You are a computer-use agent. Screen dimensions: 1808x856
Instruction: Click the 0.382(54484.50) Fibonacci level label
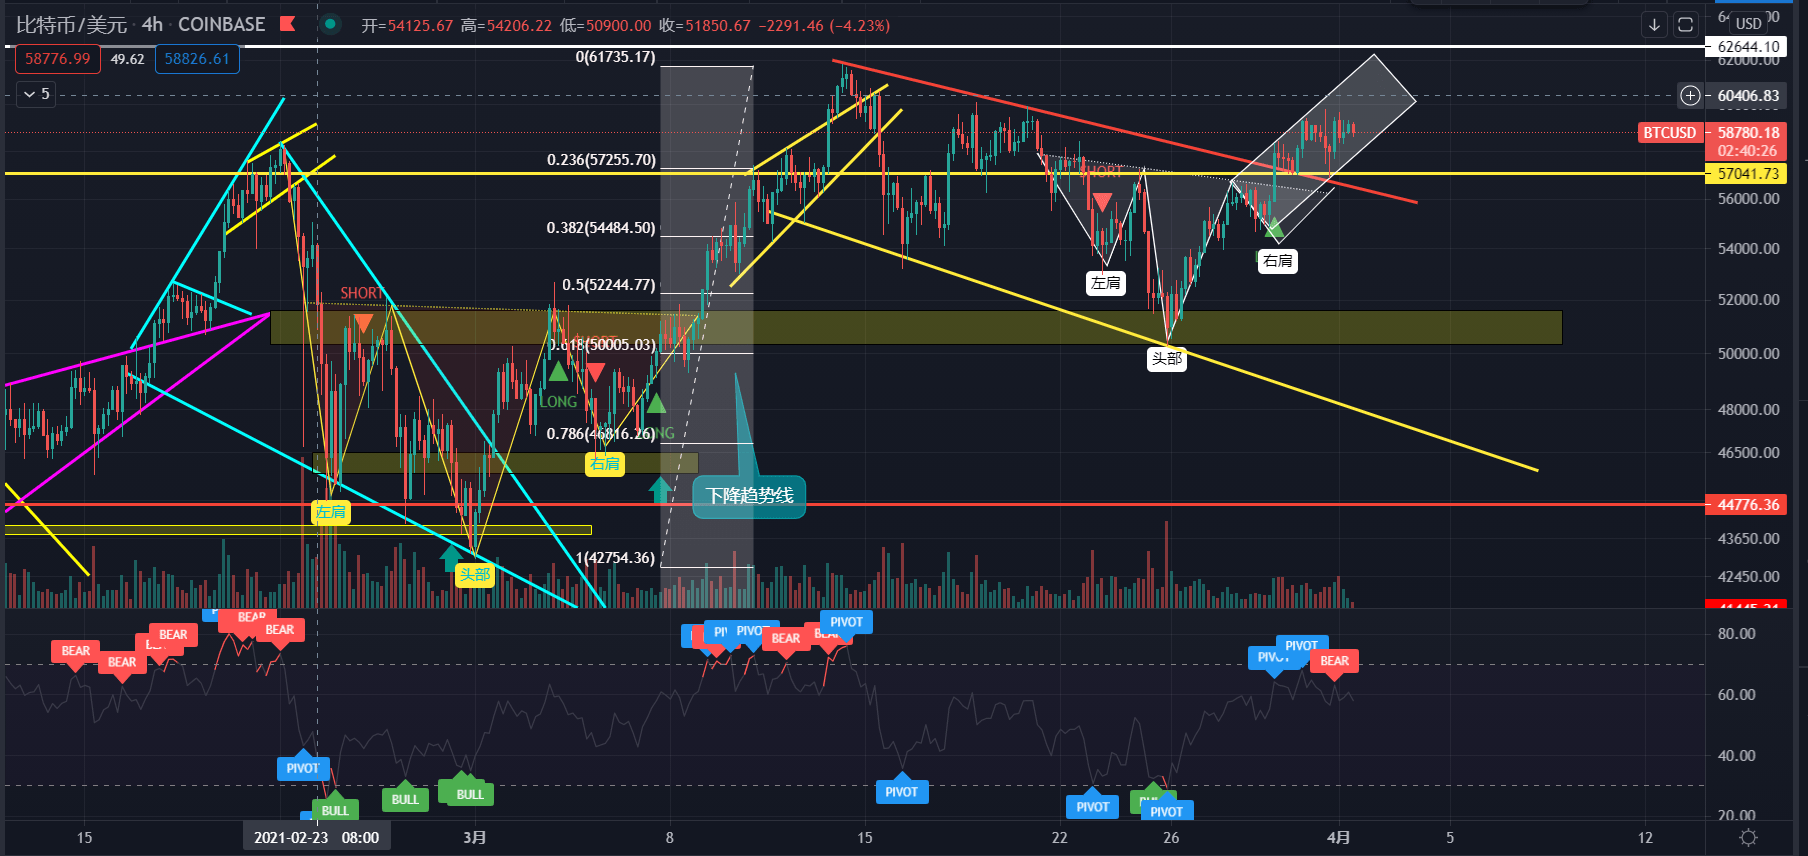(601, 228)
